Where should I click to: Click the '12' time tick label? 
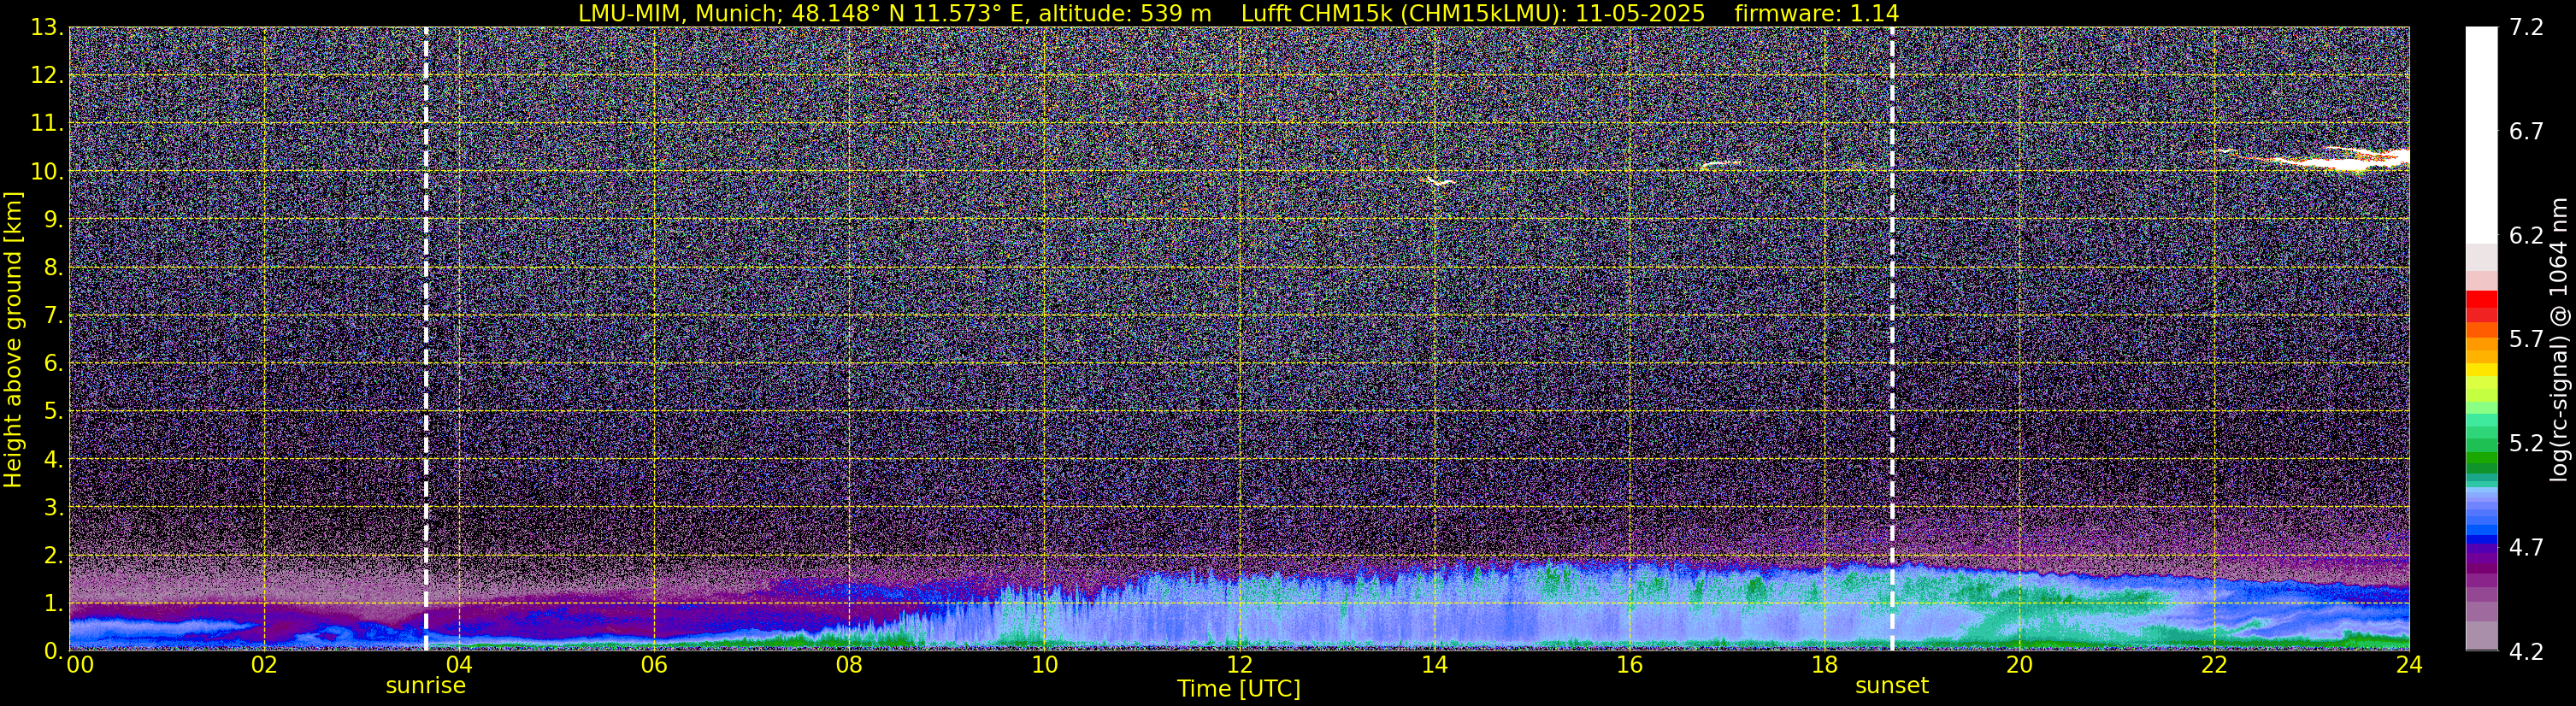coord(1238,665)
